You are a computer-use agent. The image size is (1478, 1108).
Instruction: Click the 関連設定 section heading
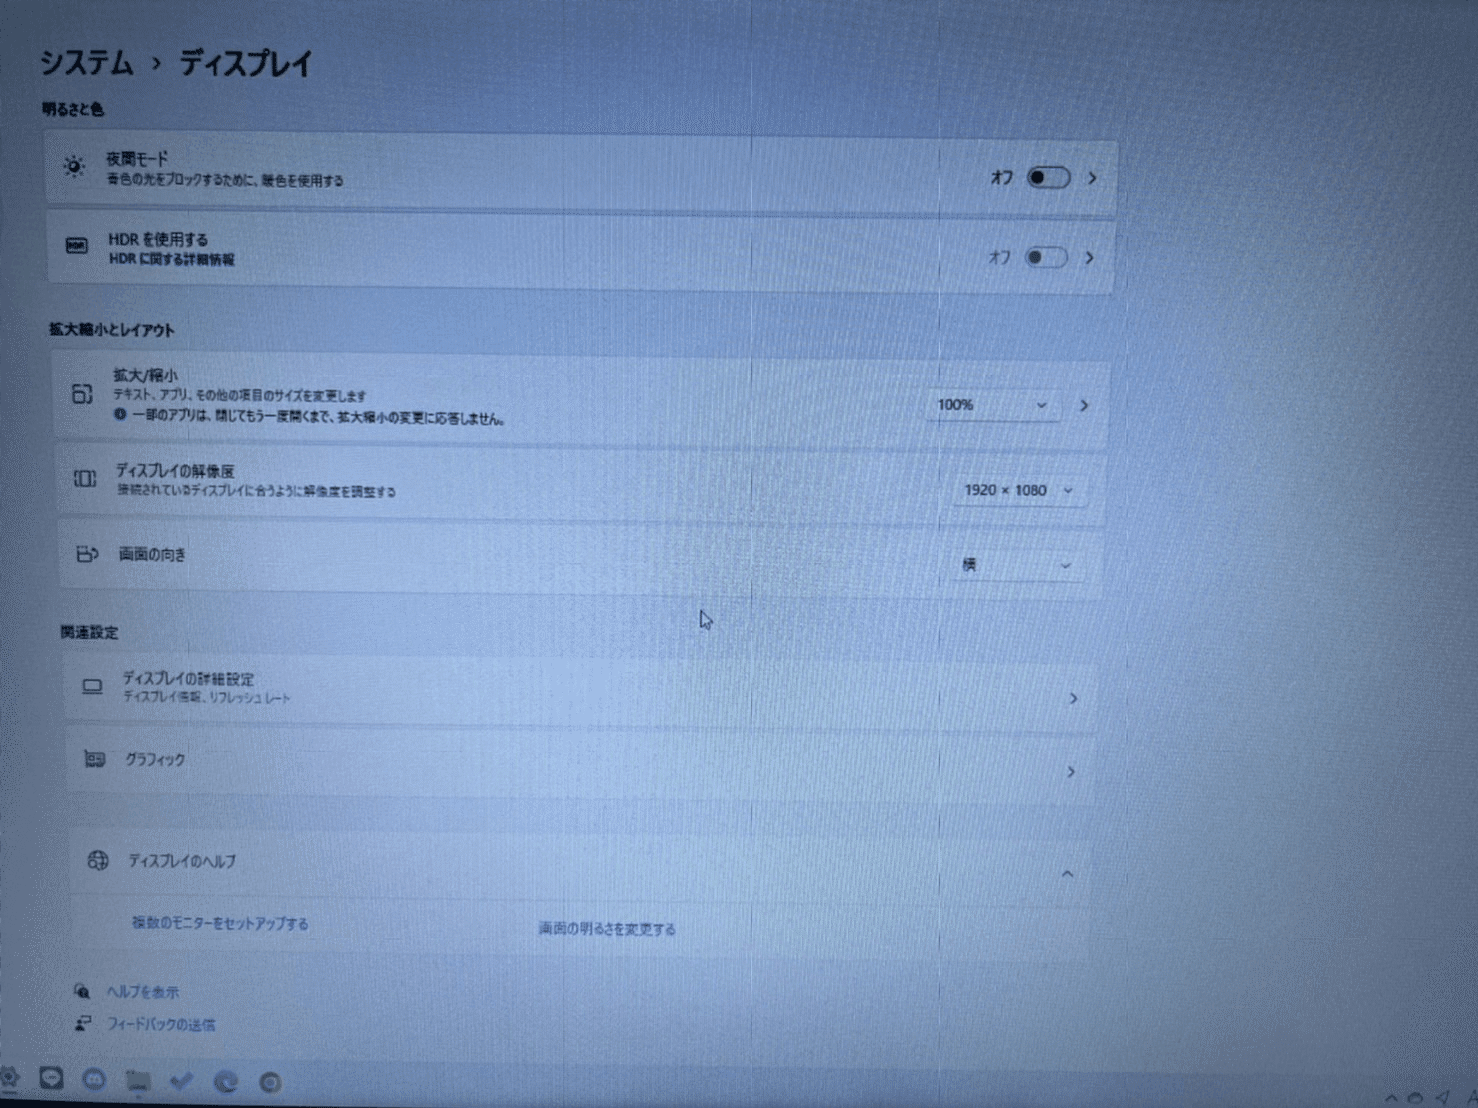click(89, 632)
